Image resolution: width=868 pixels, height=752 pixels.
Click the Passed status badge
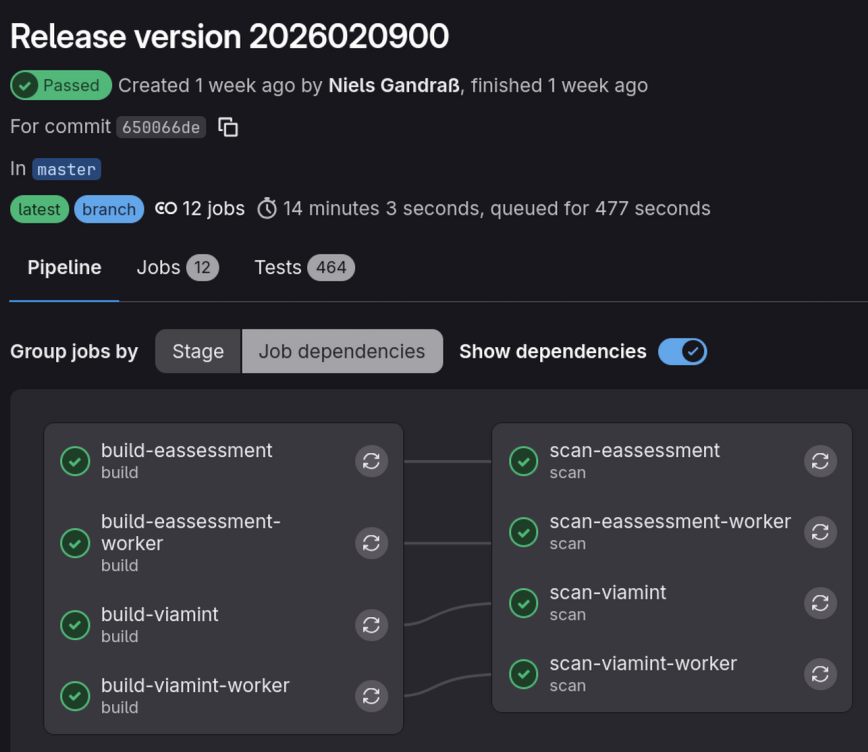coord(61,86)
